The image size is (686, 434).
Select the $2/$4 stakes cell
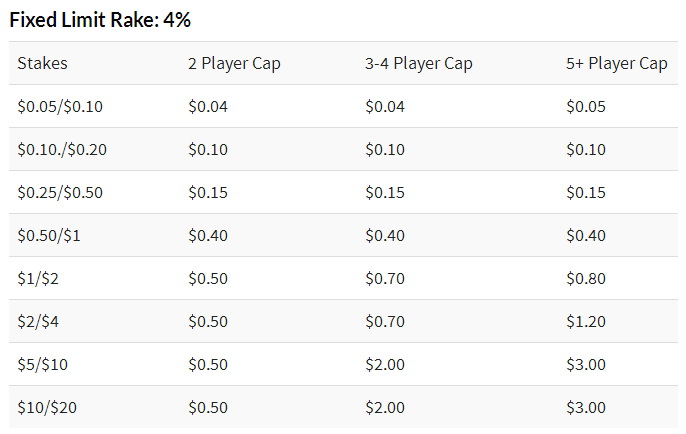click(x=38, y=322)
